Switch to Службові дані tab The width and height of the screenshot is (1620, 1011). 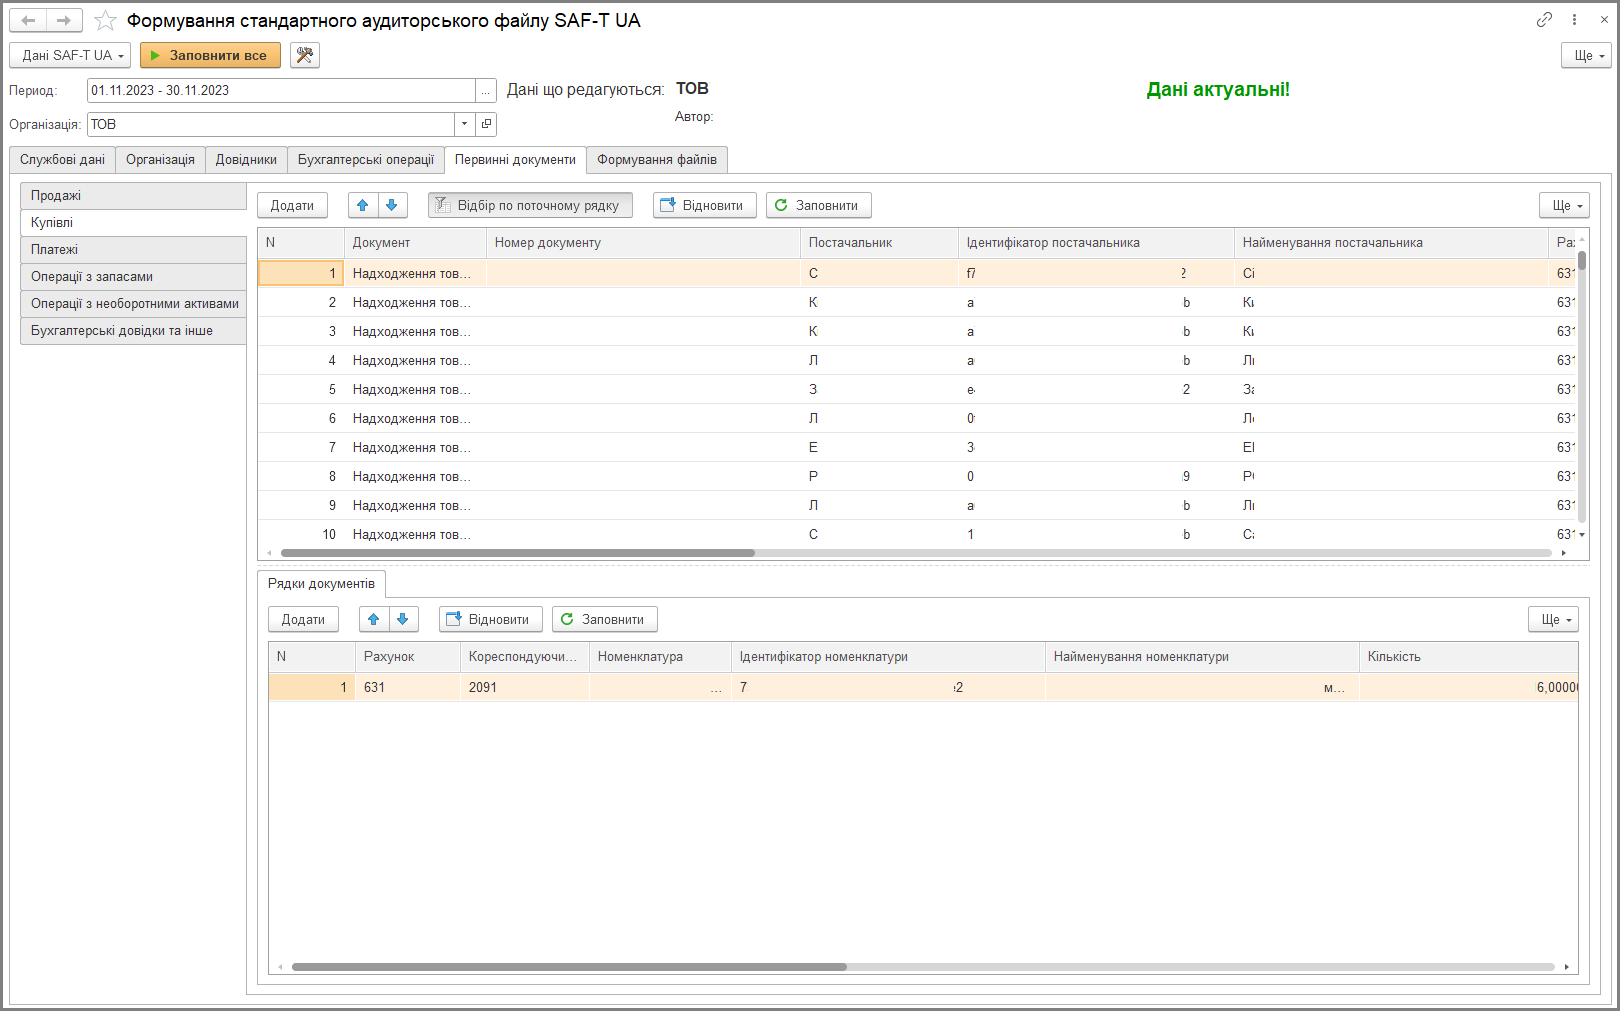pyautogui.click(x=62, y=160)
